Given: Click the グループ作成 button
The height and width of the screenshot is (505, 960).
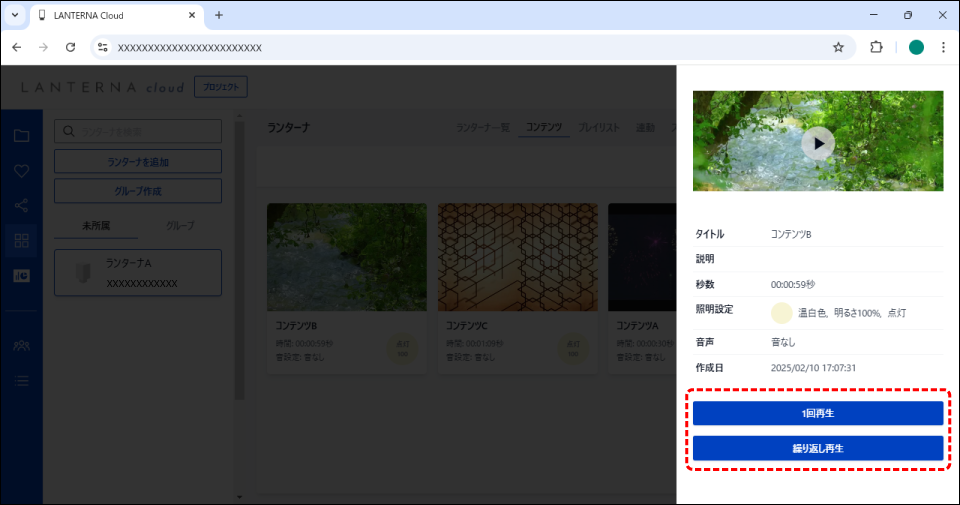Looking at the screenshot, I should (x=137, y=191).
